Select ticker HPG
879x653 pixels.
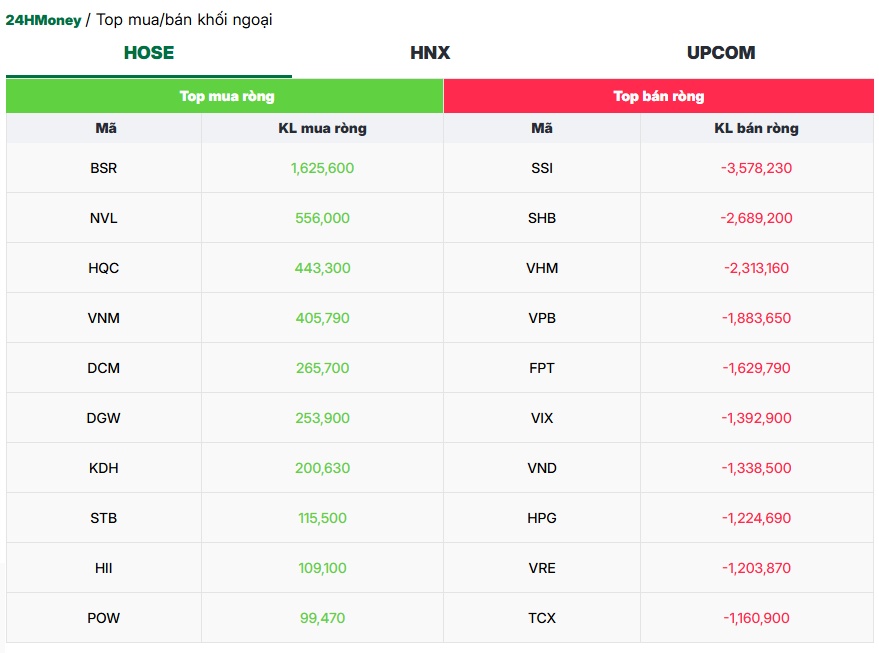click(542, 518)
